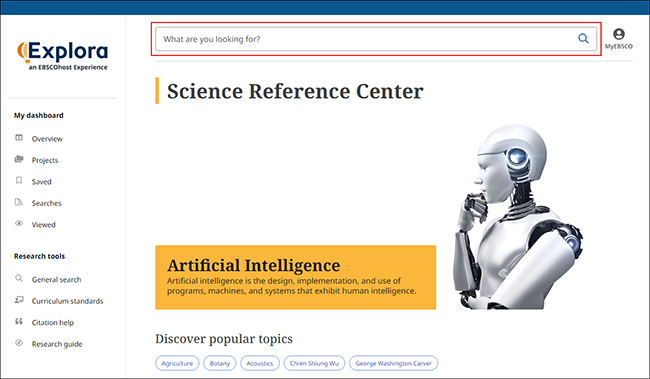
Task: Open the Curriculum standards link
Action: [68, 301]
